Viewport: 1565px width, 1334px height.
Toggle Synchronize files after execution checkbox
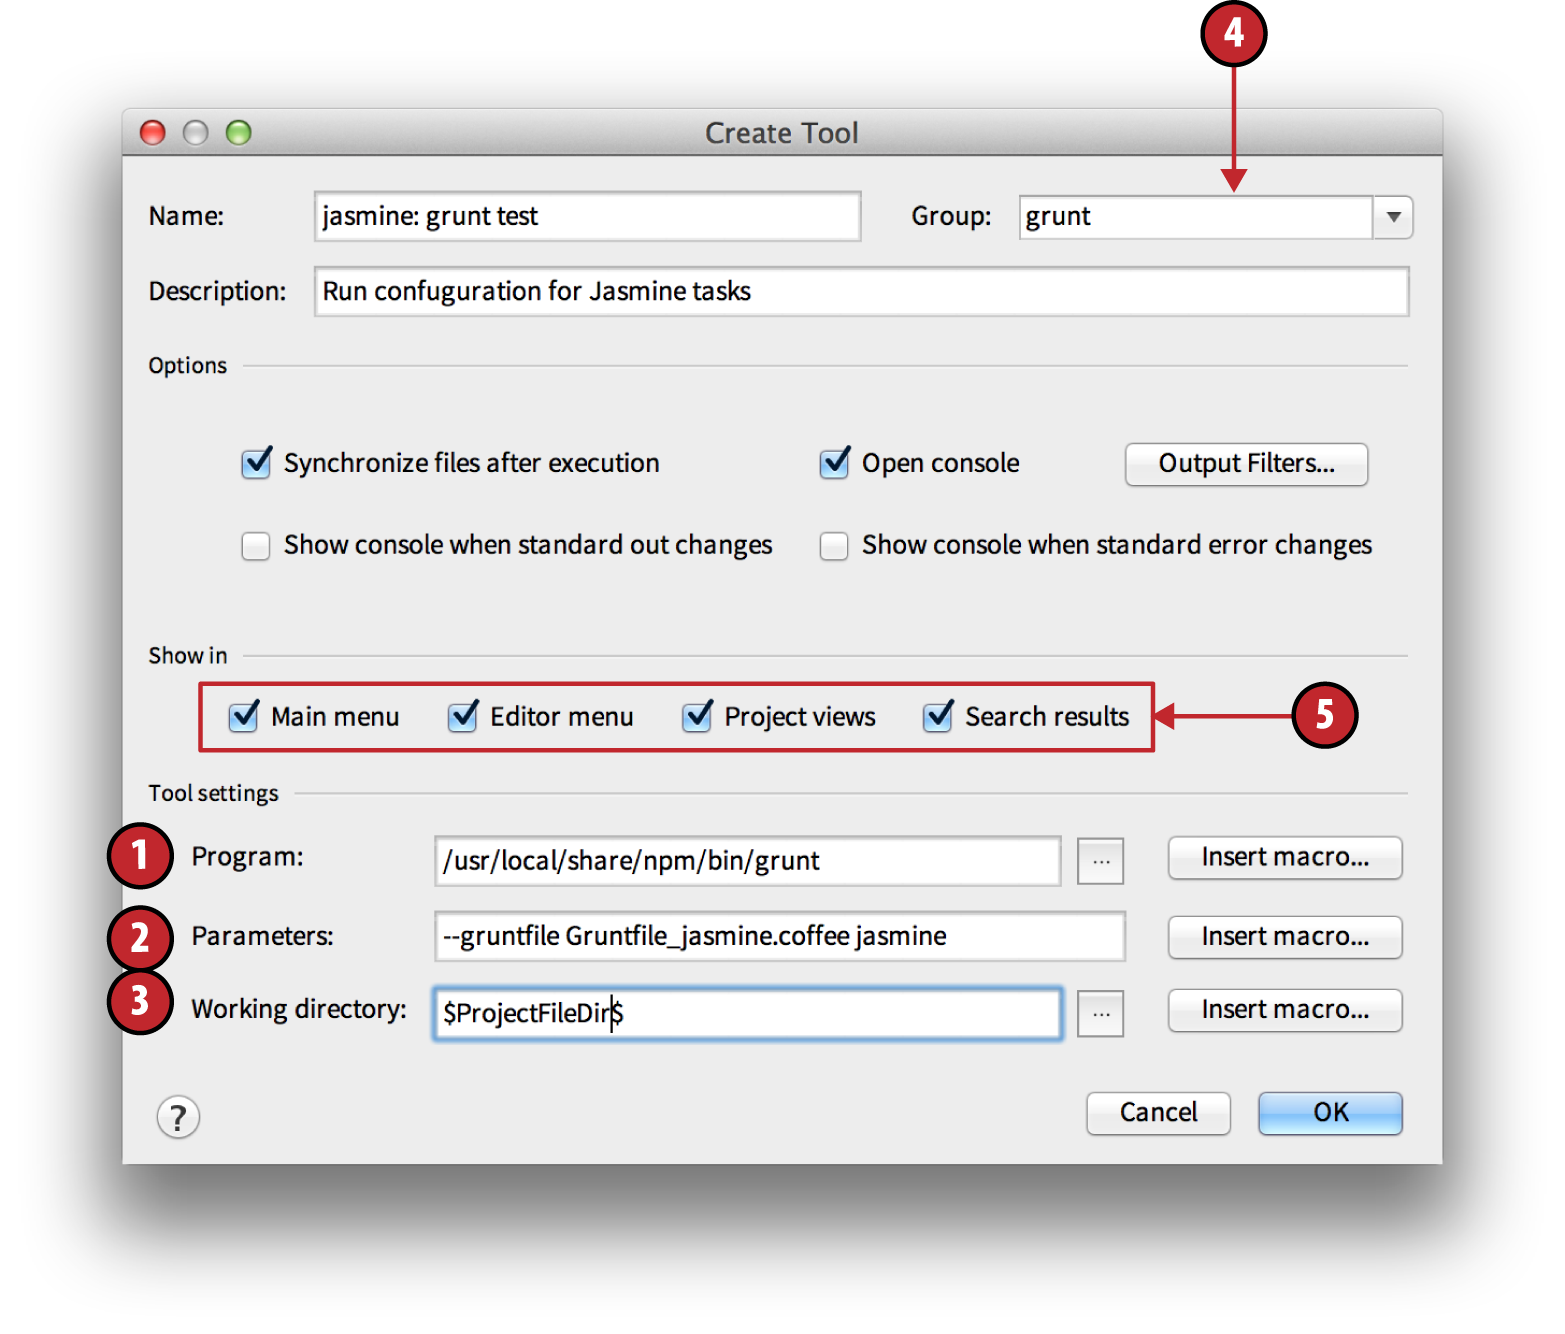pyautogui.click(x=257, y=463)
